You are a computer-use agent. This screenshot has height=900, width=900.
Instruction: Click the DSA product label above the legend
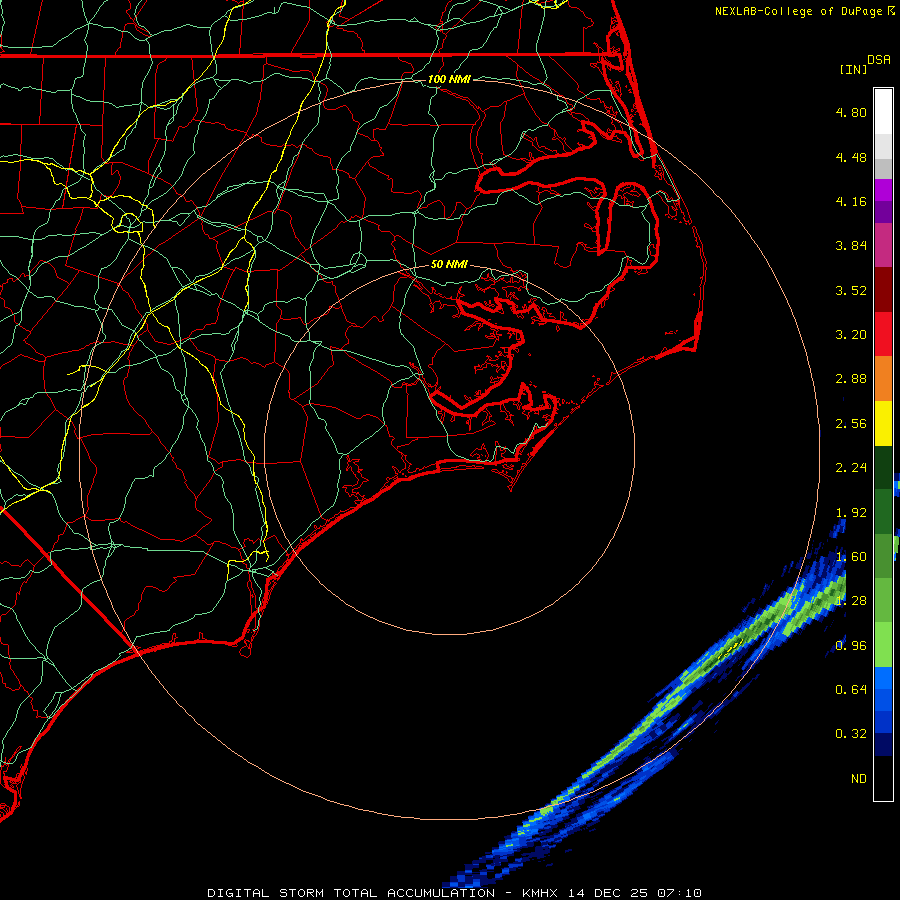(879, 60)
